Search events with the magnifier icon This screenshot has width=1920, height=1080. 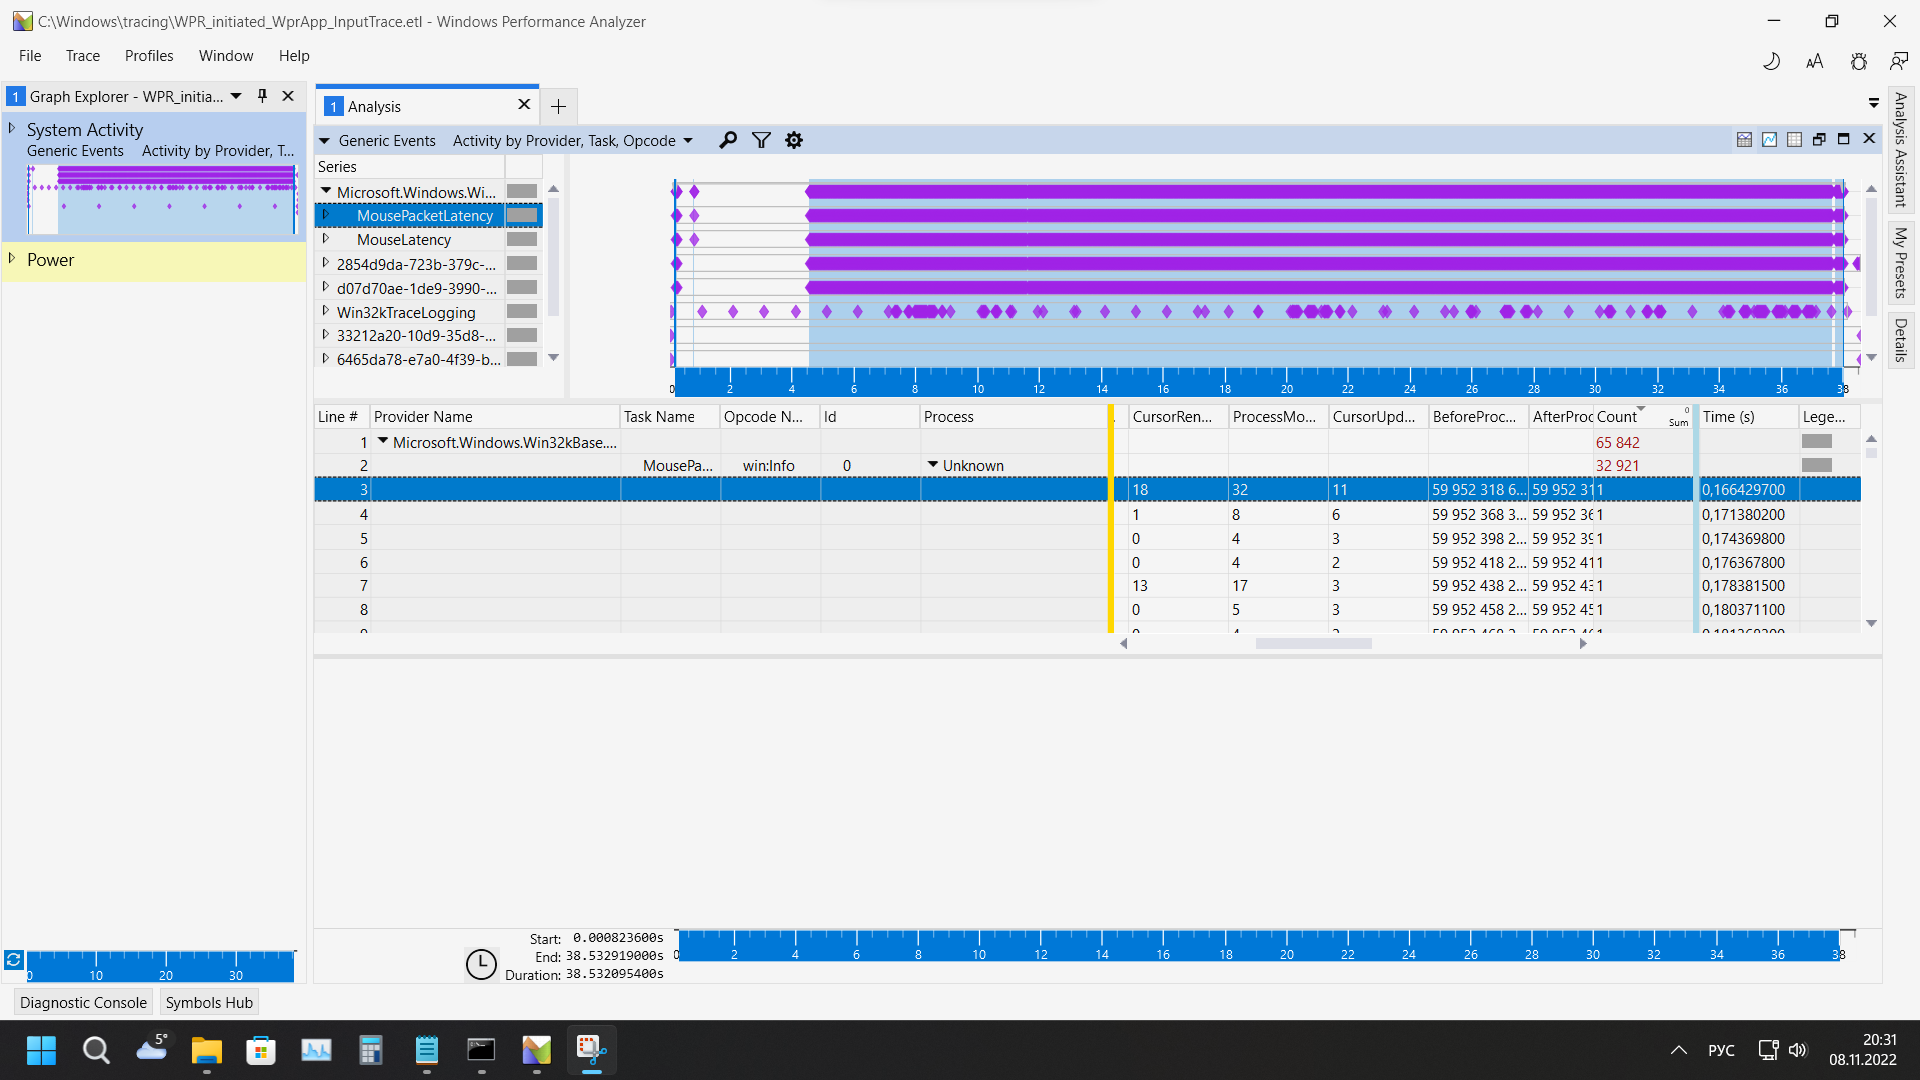[x=728, y=140]
